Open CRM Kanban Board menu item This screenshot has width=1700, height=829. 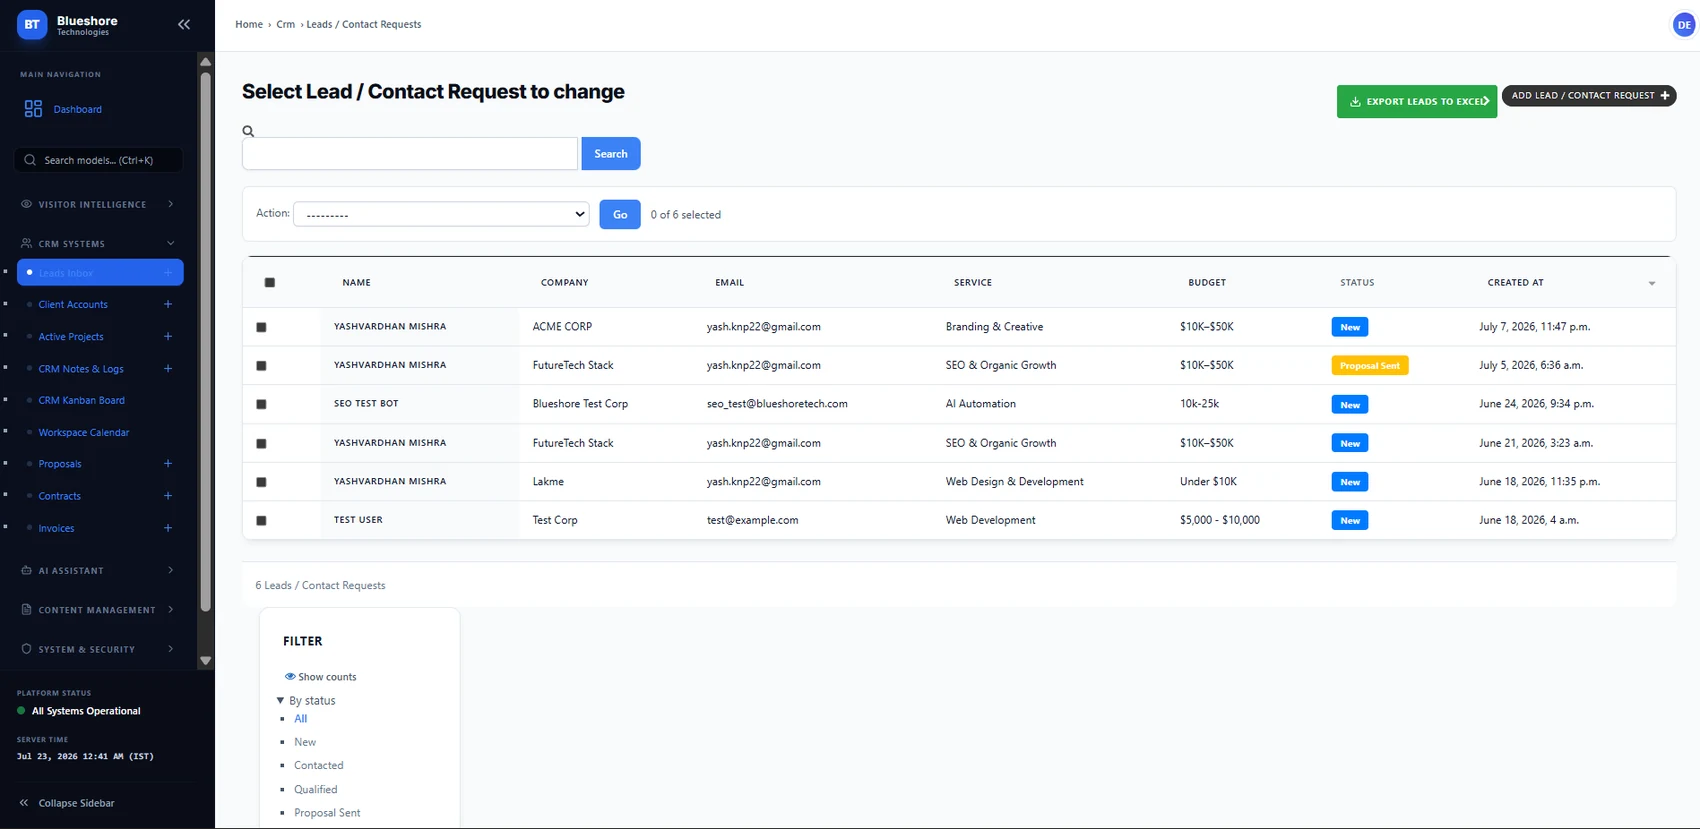[82, 400]
